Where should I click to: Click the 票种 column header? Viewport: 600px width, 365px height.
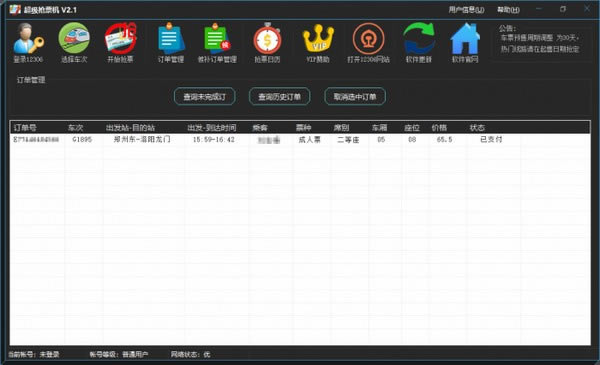pyautogui.click(x=303, y=127)
